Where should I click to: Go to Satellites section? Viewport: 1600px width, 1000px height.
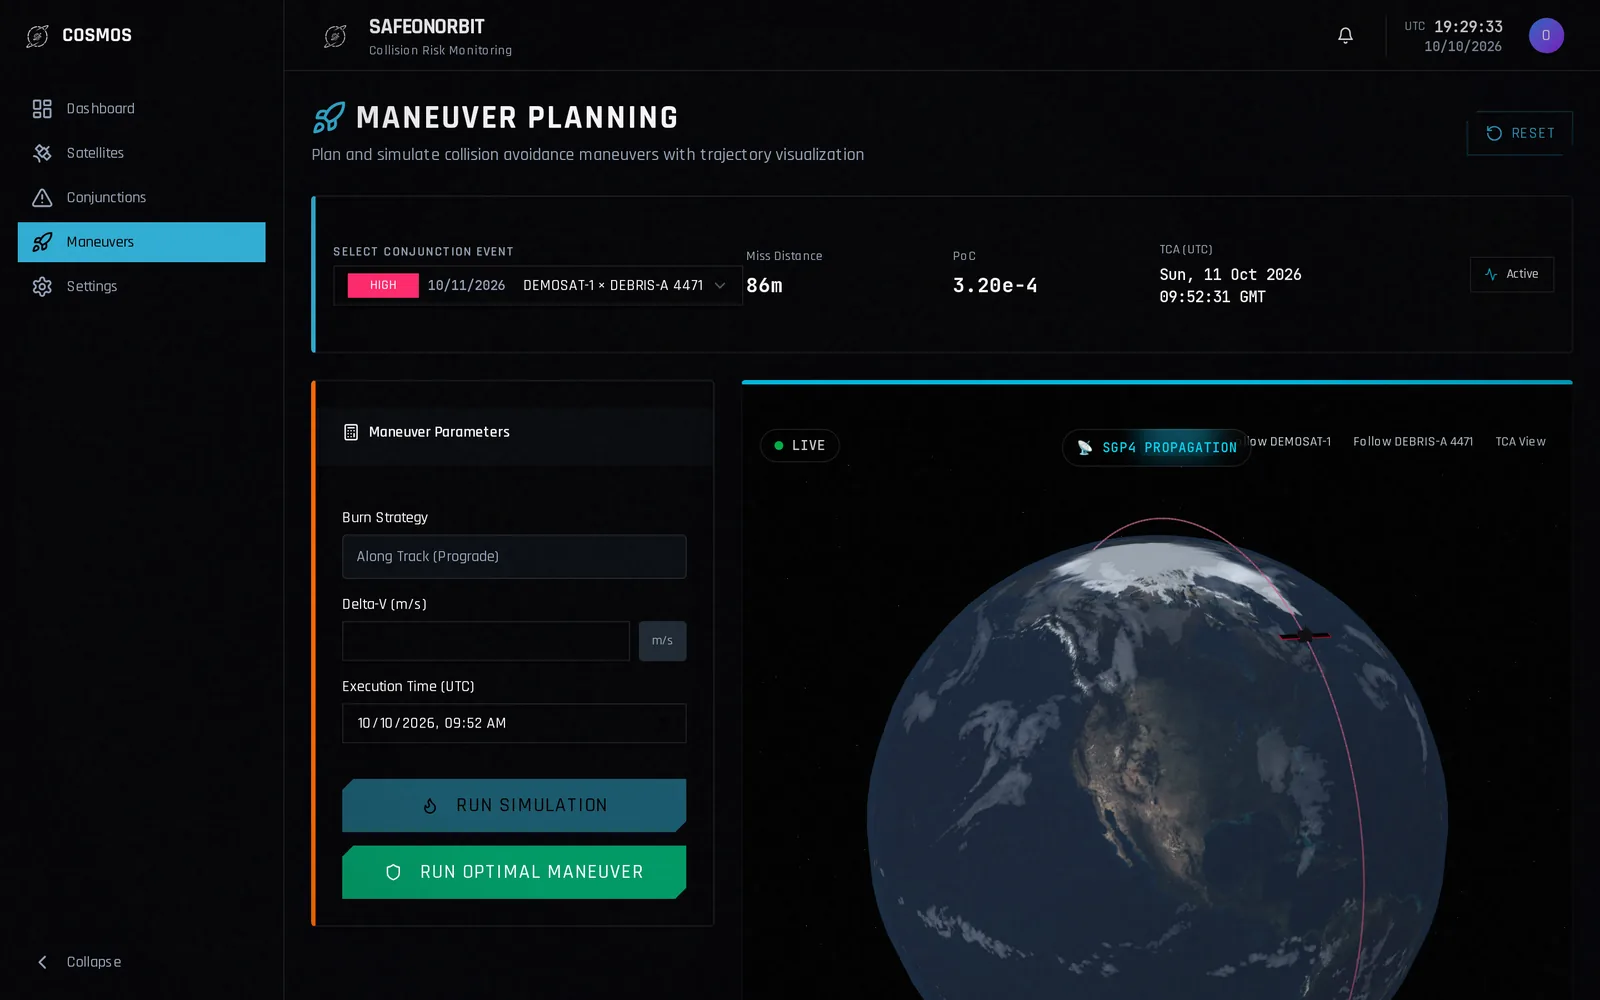coord(141,153)
